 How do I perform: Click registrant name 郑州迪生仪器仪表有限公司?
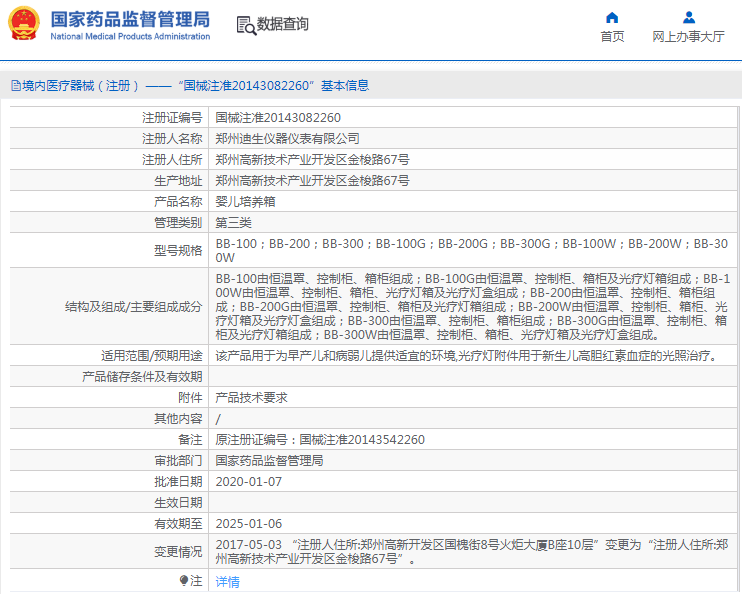(287, 139)
